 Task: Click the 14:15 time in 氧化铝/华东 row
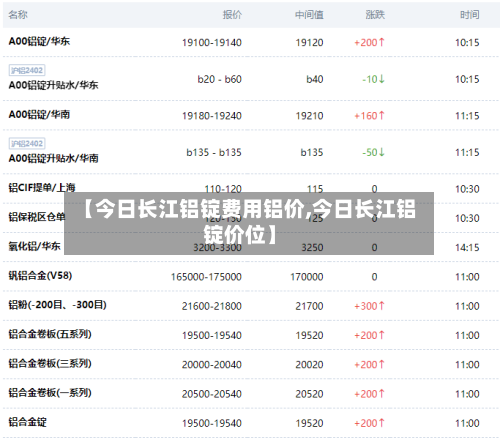click(467, 248)
